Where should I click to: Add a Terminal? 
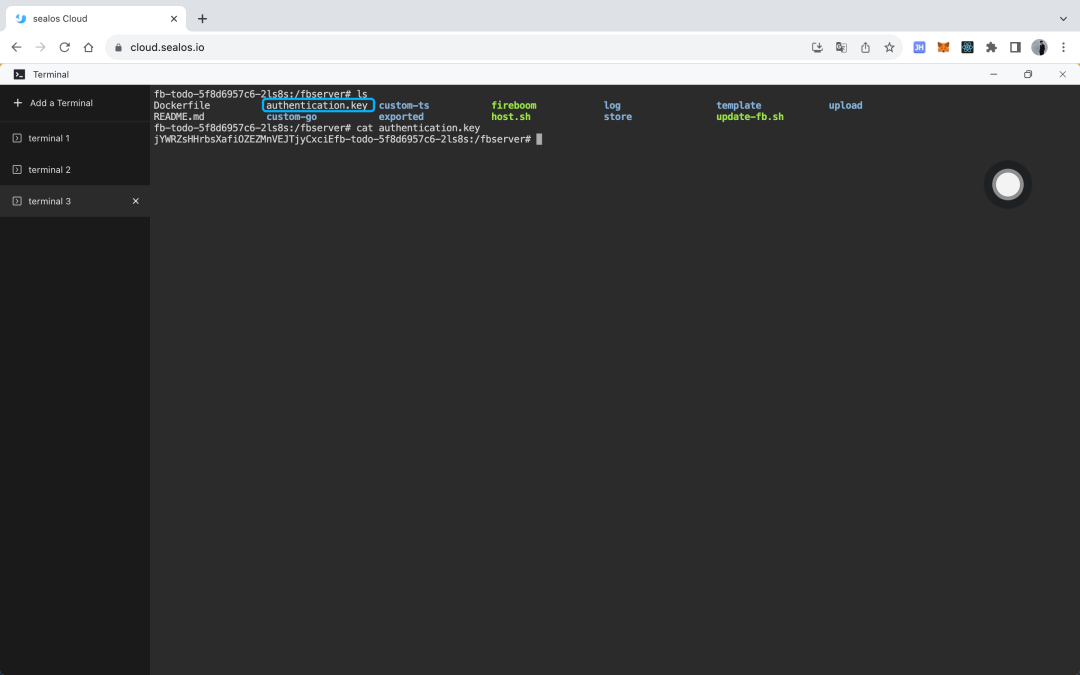click(x=53, y=103)
